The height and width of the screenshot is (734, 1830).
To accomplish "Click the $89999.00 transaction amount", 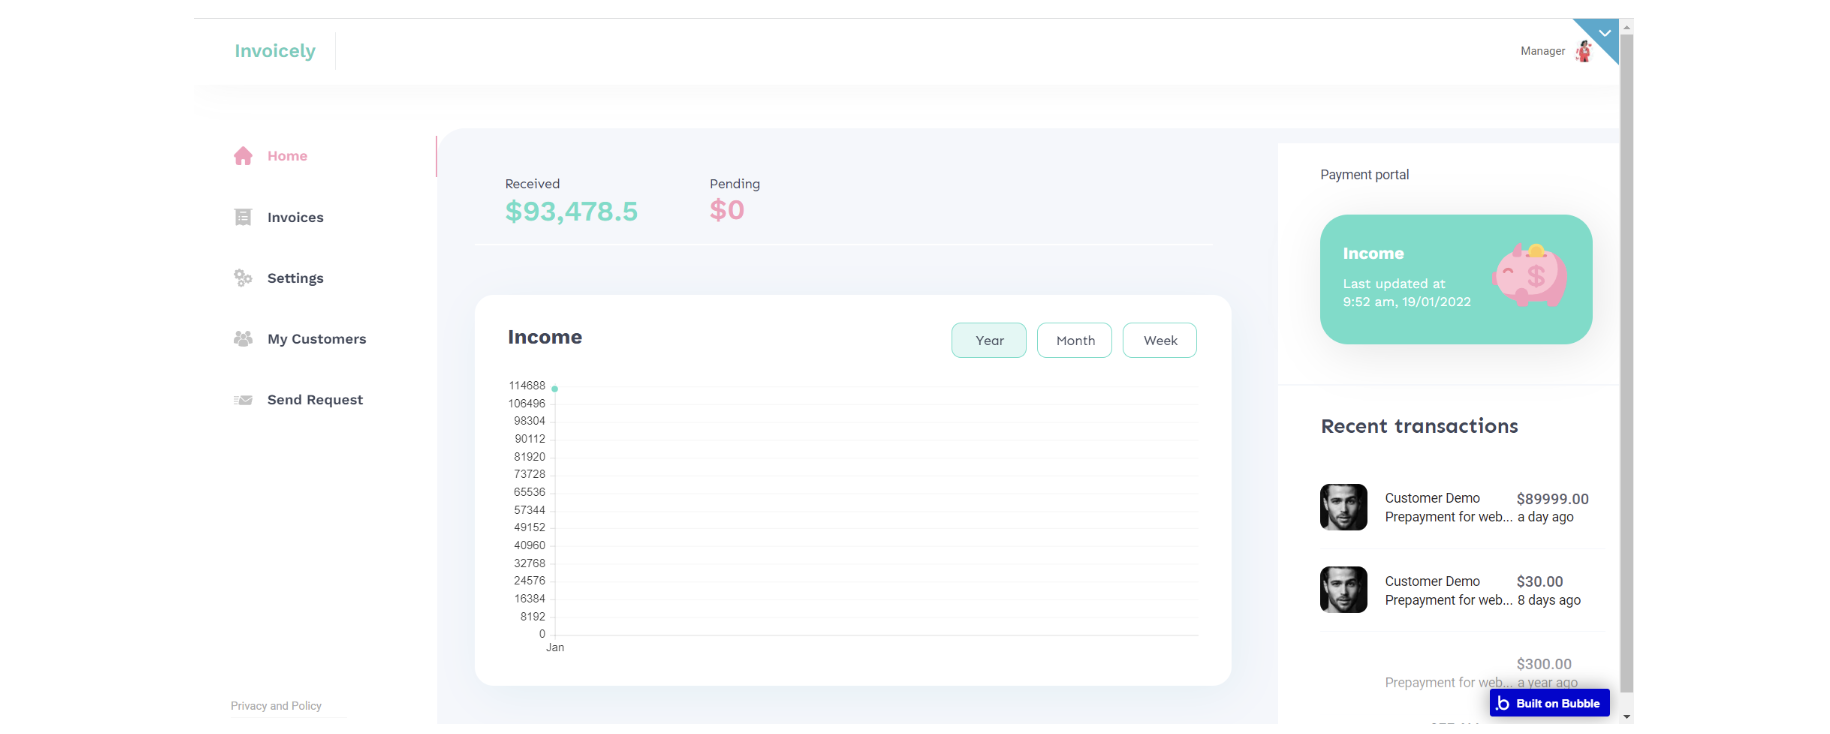I will click(1553, 499).
